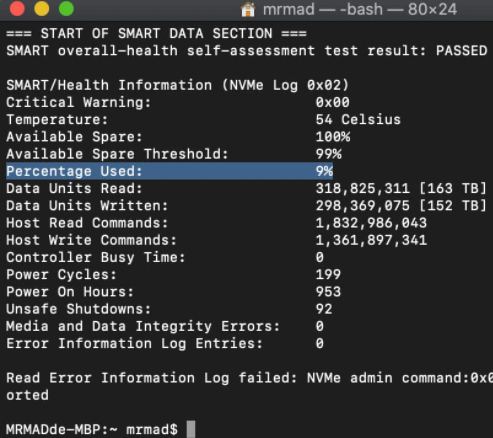Click the 'MRMADde-MBP:~ mrmad$' prompt text
The width and height of the screenshot is (493, 438).
pyautogui.click(x=92, y=429)
